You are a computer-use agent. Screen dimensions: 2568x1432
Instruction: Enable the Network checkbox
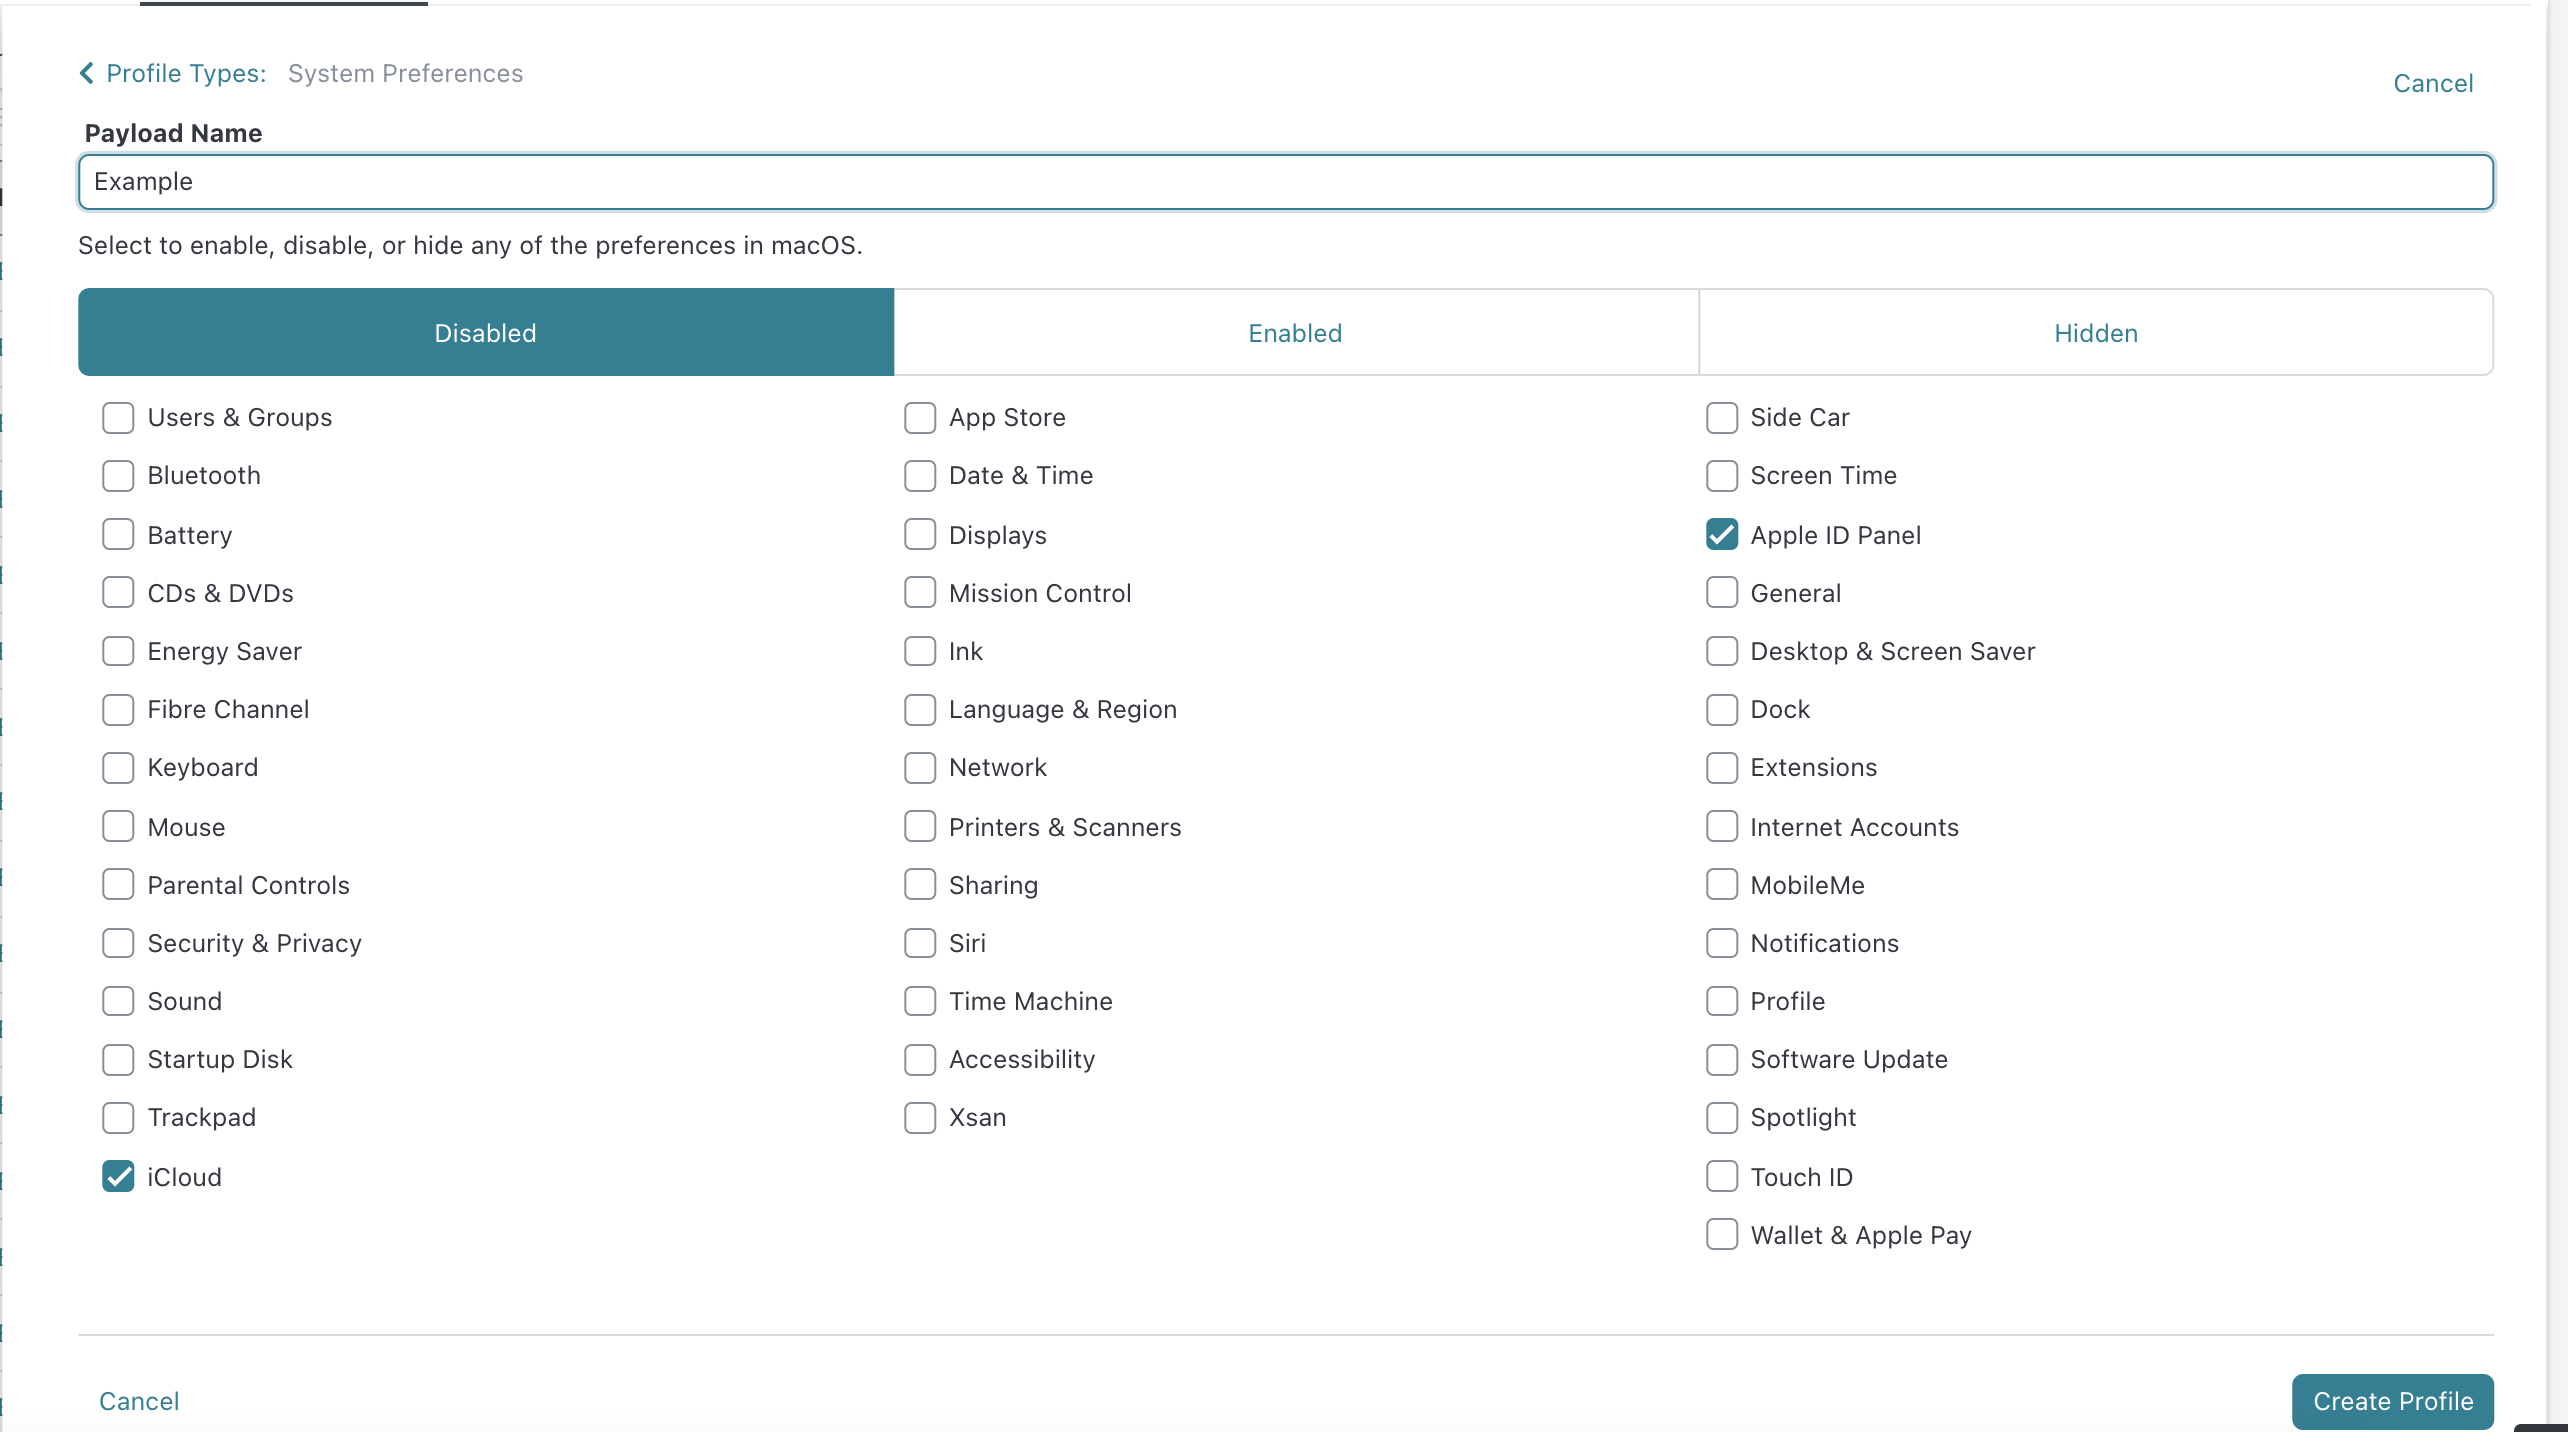coord(920,768)
